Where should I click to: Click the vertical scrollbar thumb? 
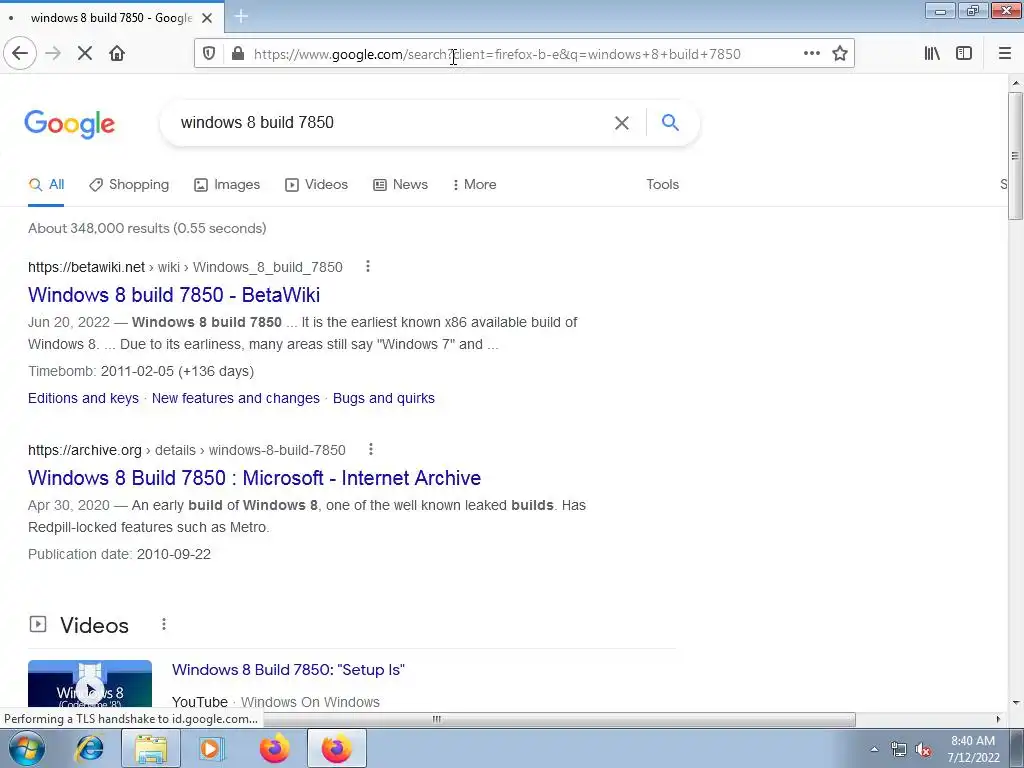[x=1016, y=157]
